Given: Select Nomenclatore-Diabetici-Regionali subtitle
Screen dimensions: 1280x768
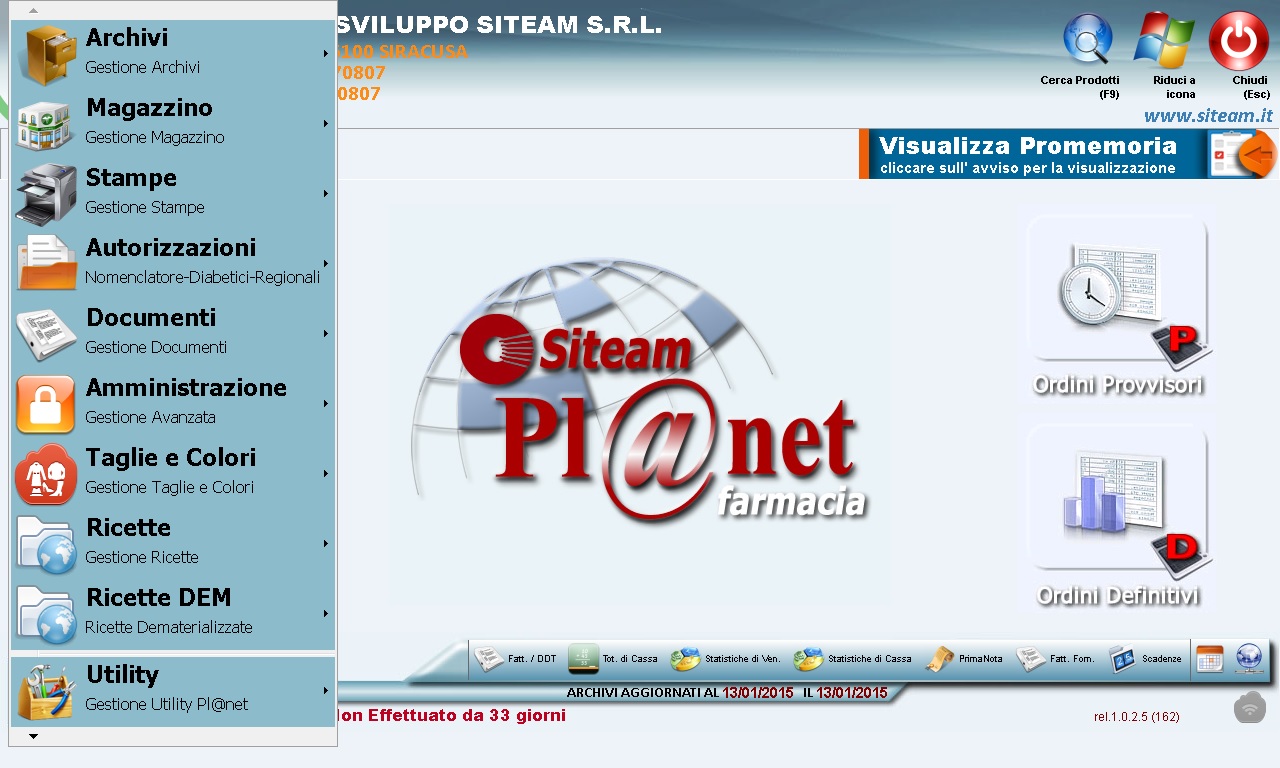Looking at the screenshot, I should pos(203,277).
